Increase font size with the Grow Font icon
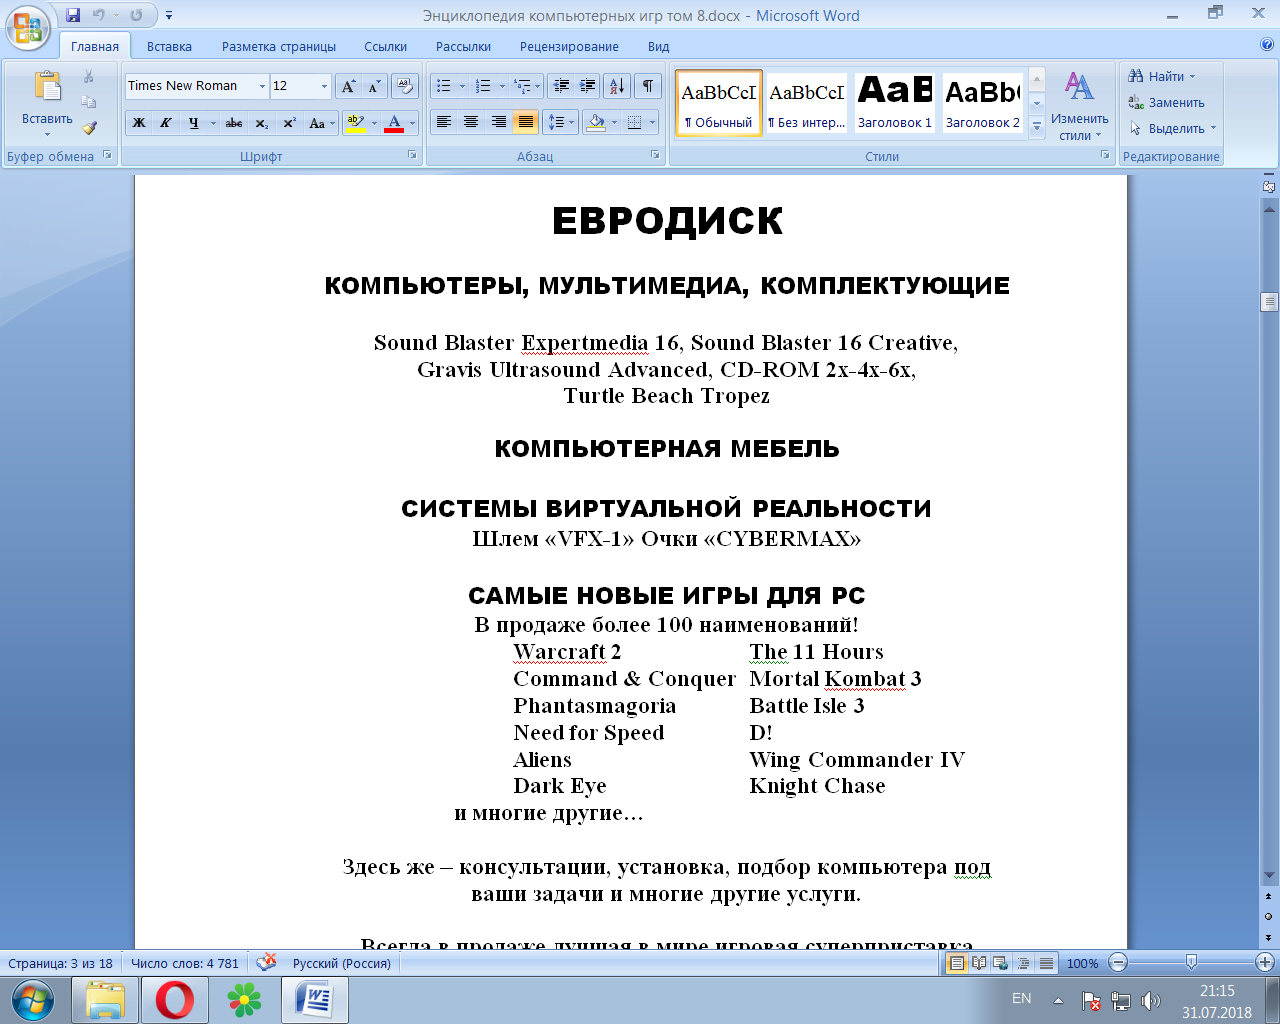The height and width of the screenshot is (1024, 1280). click(348, 86)
